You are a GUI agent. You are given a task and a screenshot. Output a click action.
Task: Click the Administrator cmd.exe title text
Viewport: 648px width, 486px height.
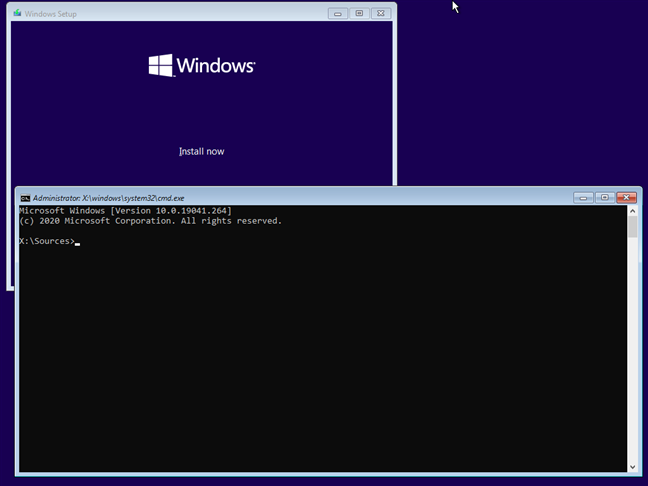[x=108, y=198]
